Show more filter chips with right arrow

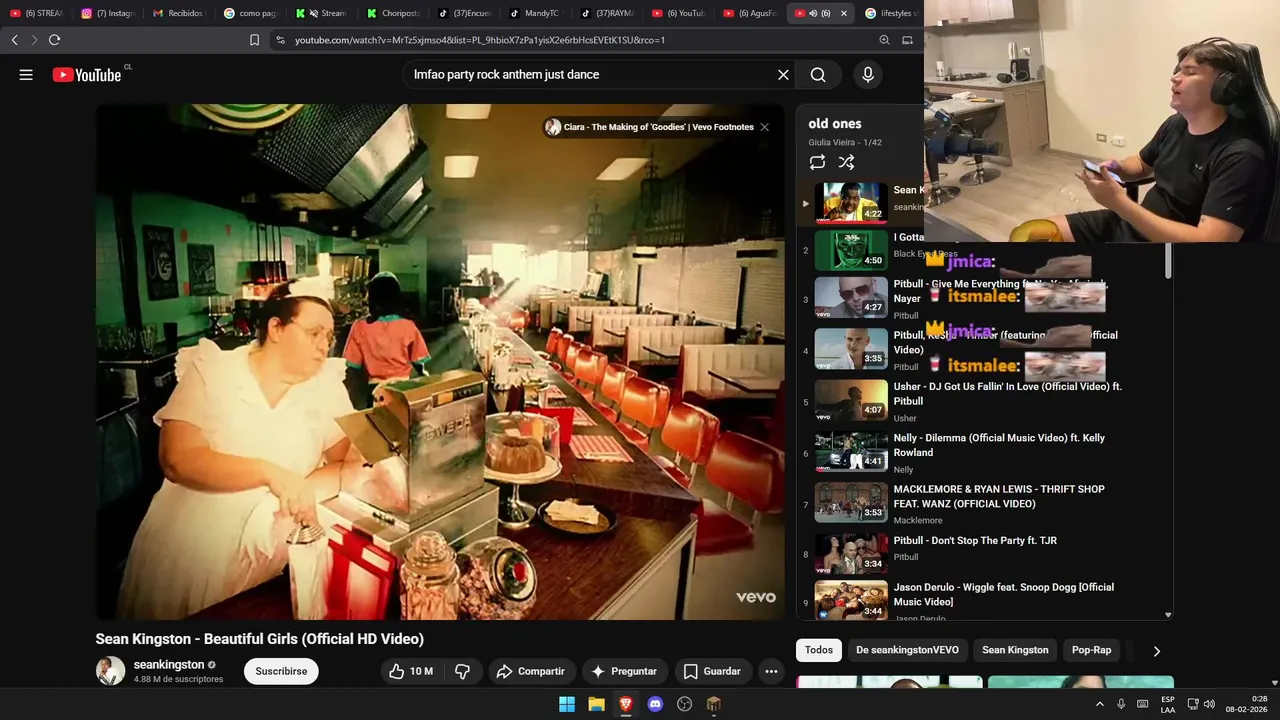pos(1157,651)
